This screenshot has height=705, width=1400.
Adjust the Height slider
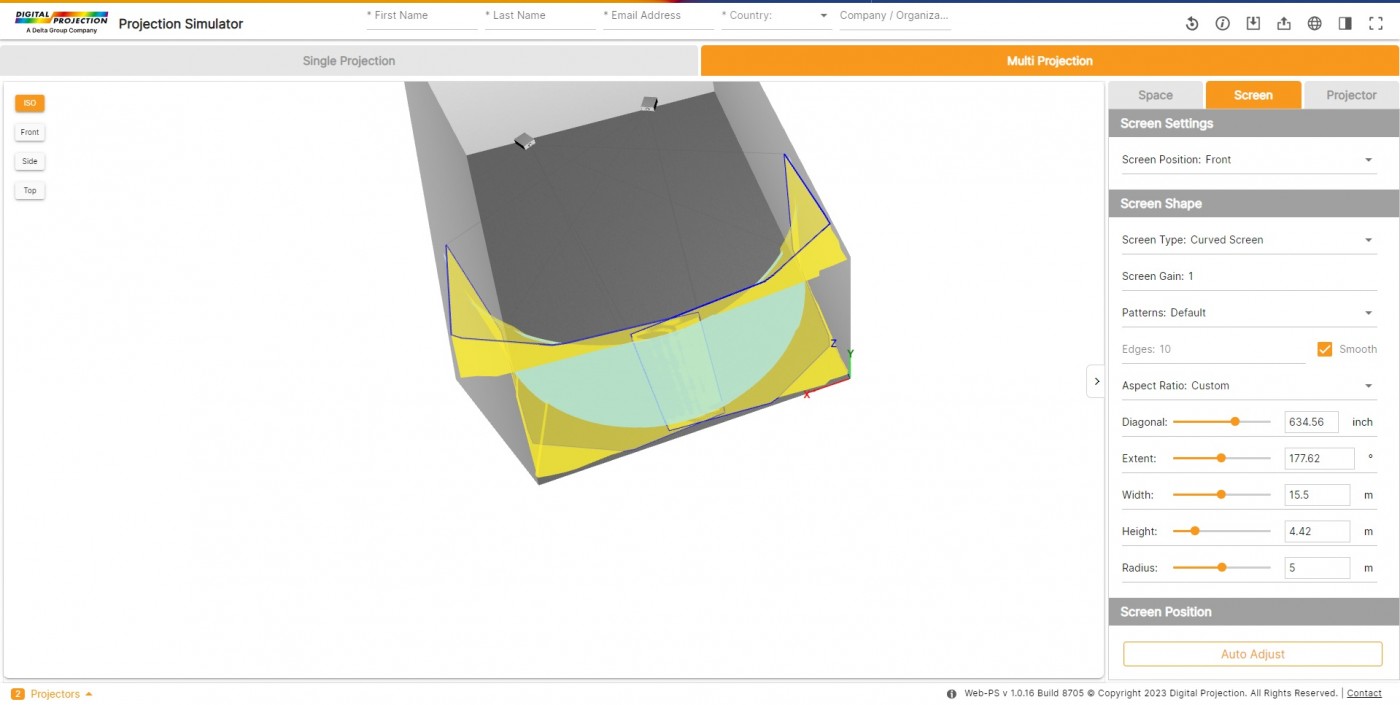pyautogui.click(x=1195, y=531)
